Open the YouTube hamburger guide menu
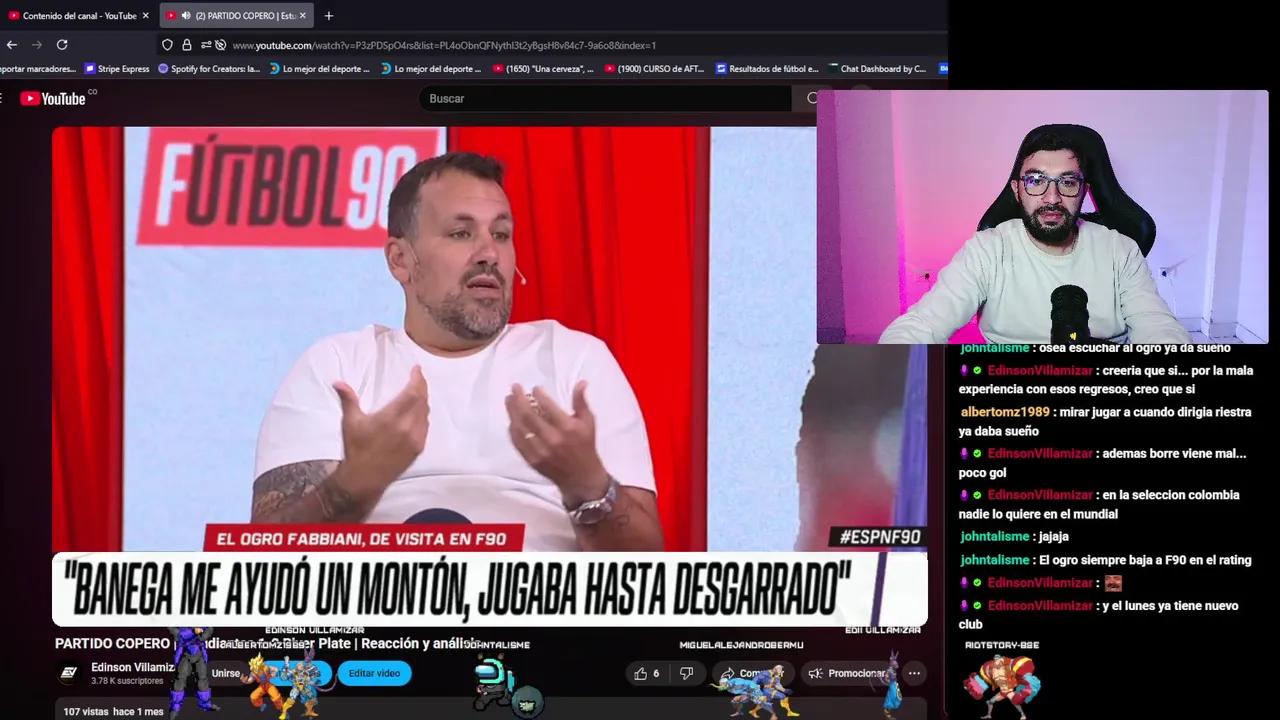Viewport: 1280px width, 720px height. (2, 98)
